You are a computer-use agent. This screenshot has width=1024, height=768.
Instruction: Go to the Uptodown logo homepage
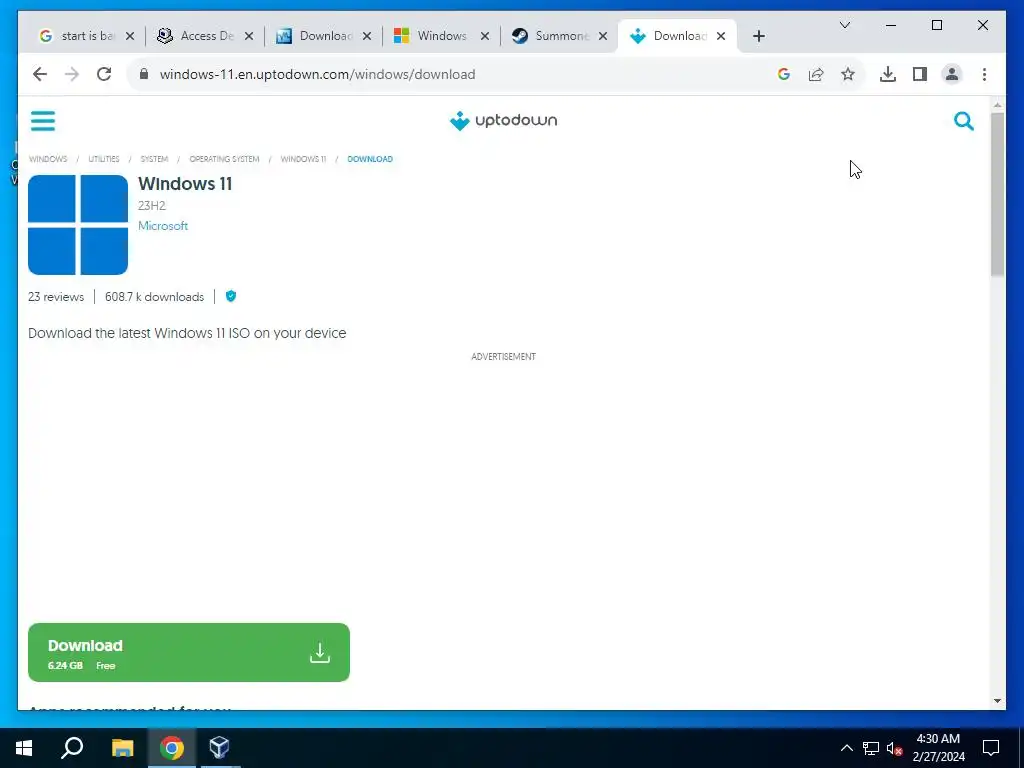click(503, 121)
